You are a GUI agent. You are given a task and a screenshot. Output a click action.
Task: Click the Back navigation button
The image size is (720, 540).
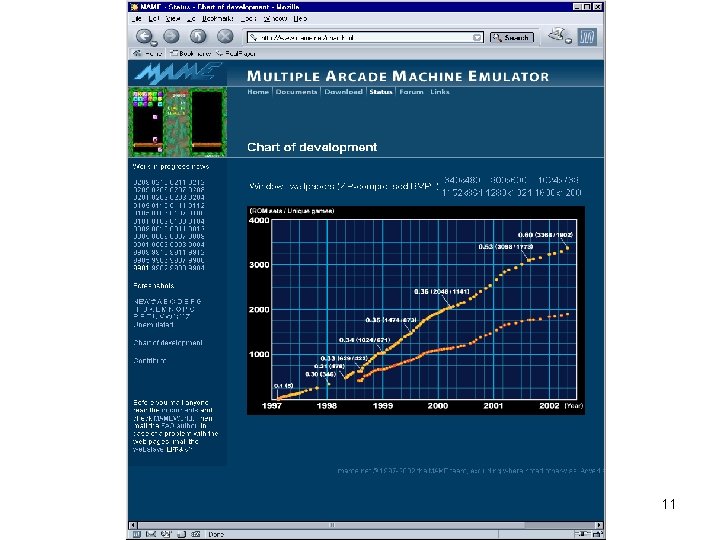(x=144, y=36)
